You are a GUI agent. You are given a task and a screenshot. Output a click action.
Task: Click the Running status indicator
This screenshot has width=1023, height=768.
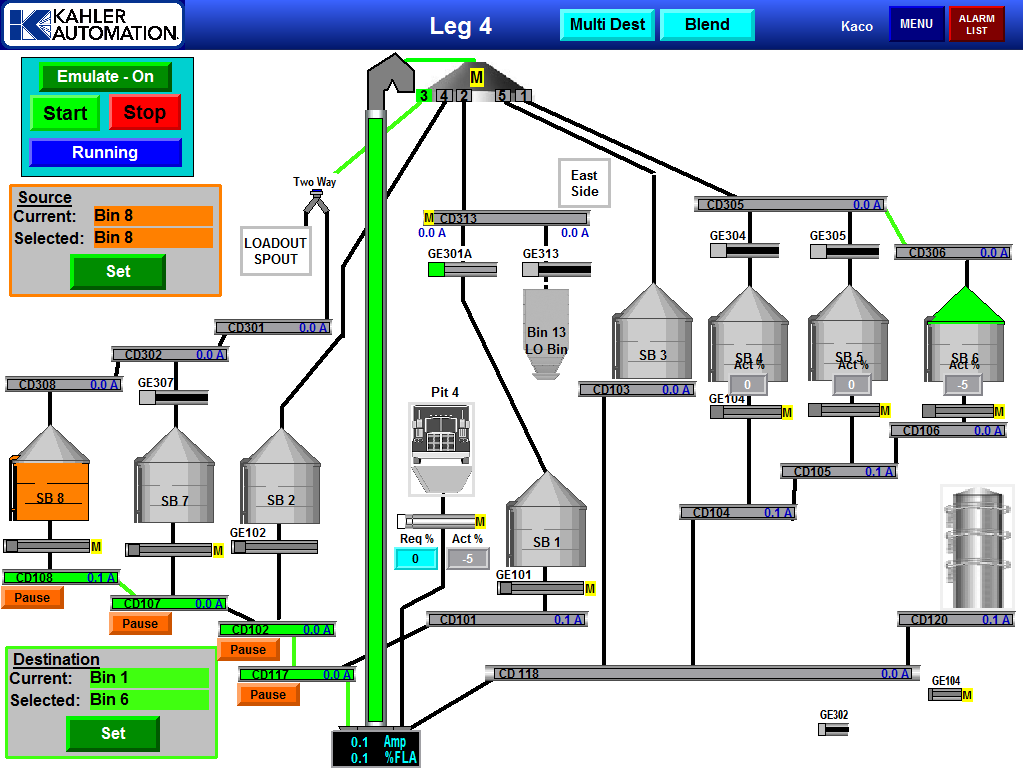(105, 153)
